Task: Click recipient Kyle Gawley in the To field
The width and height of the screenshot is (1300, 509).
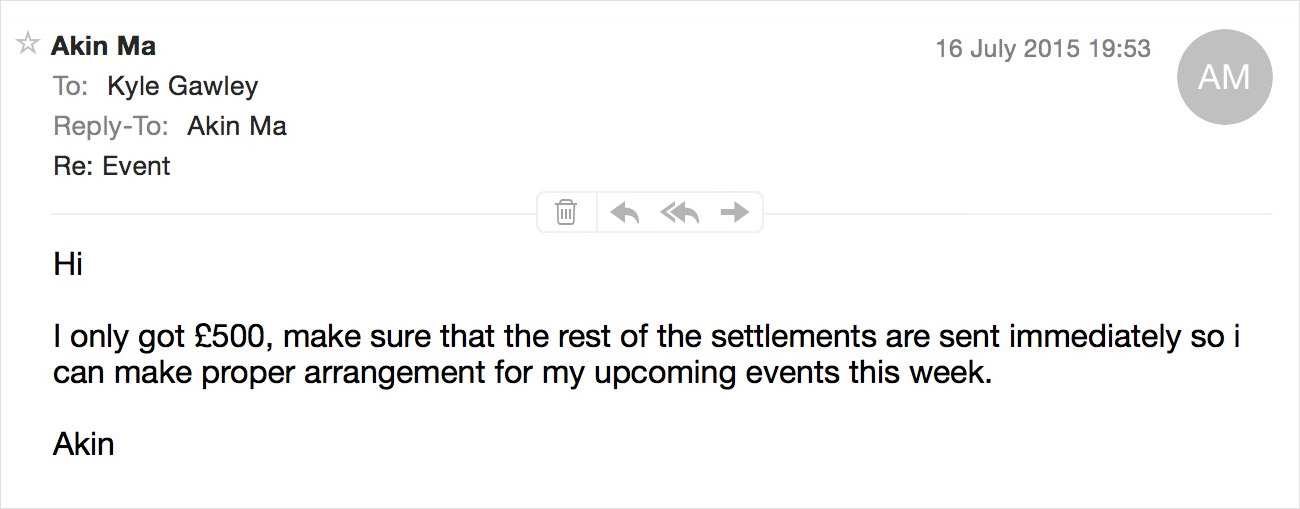Action: coord(183,87)
